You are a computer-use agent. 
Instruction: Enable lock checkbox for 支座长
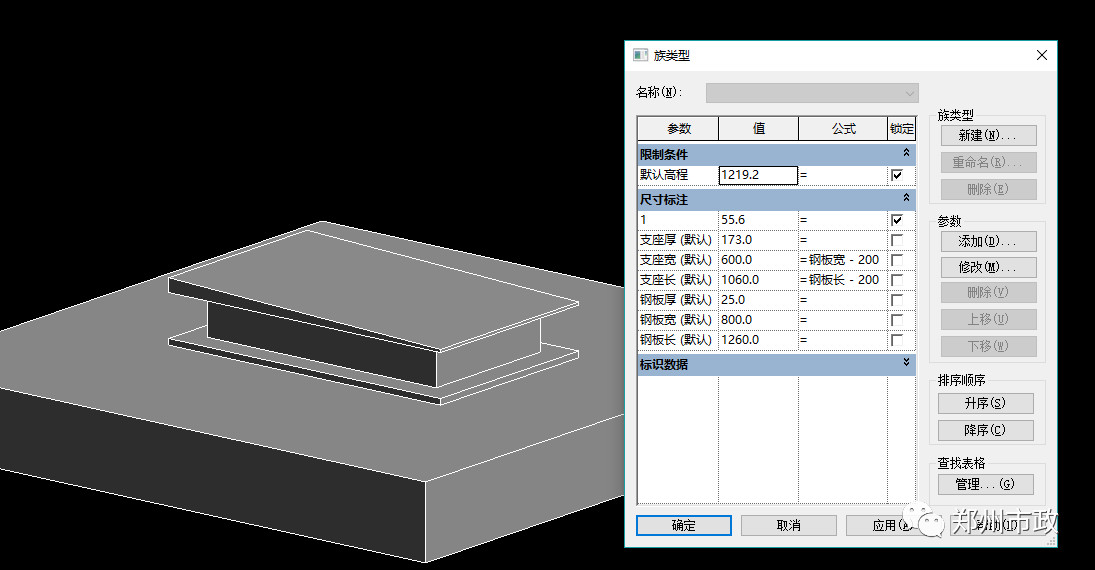tap(897, 280)
